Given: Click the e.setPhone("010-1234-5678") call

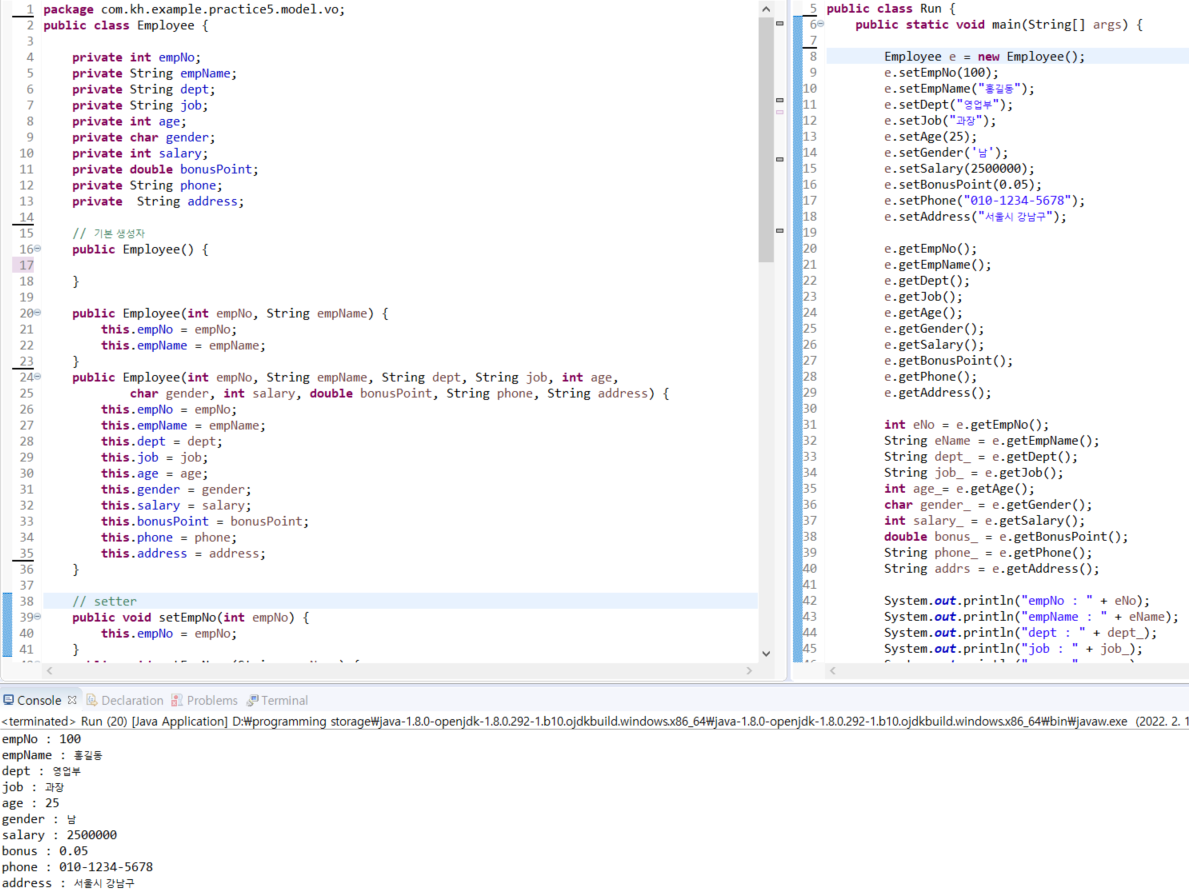Looking at the screenshot, I should click(984, 201).
